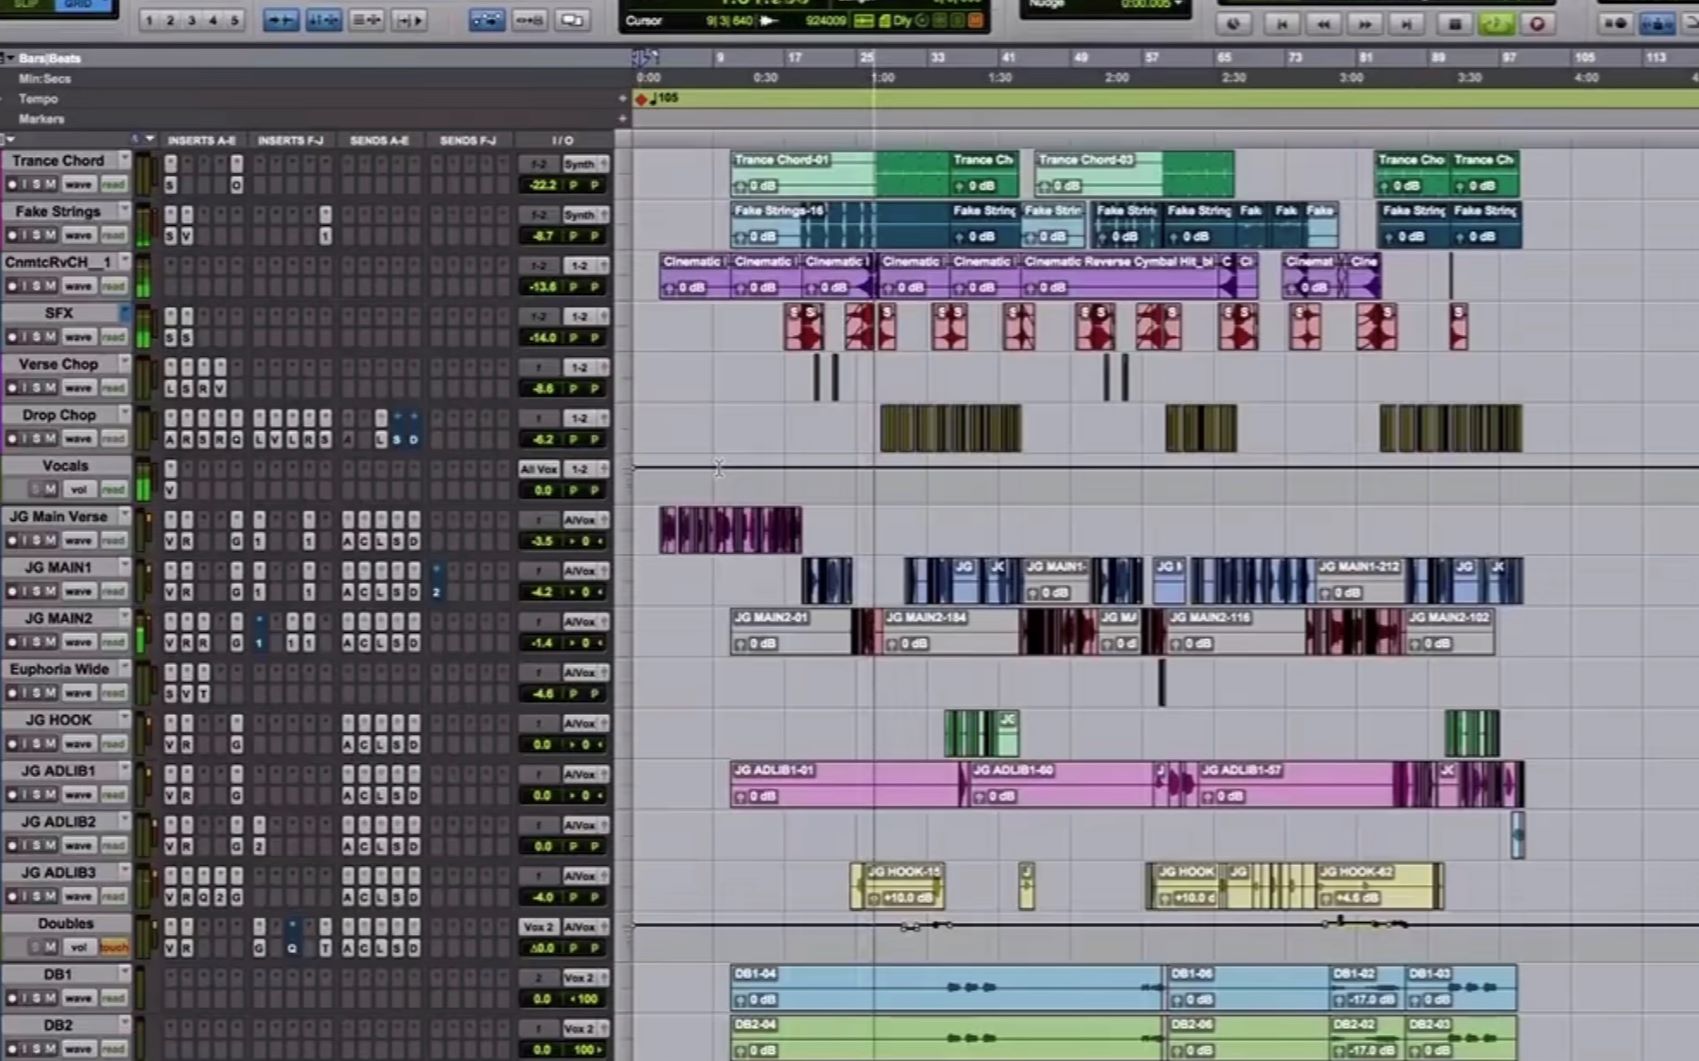Click the INSERTS A-E column header
The width and height of the screenshot is (1699, 1061).
coord(201,140)
